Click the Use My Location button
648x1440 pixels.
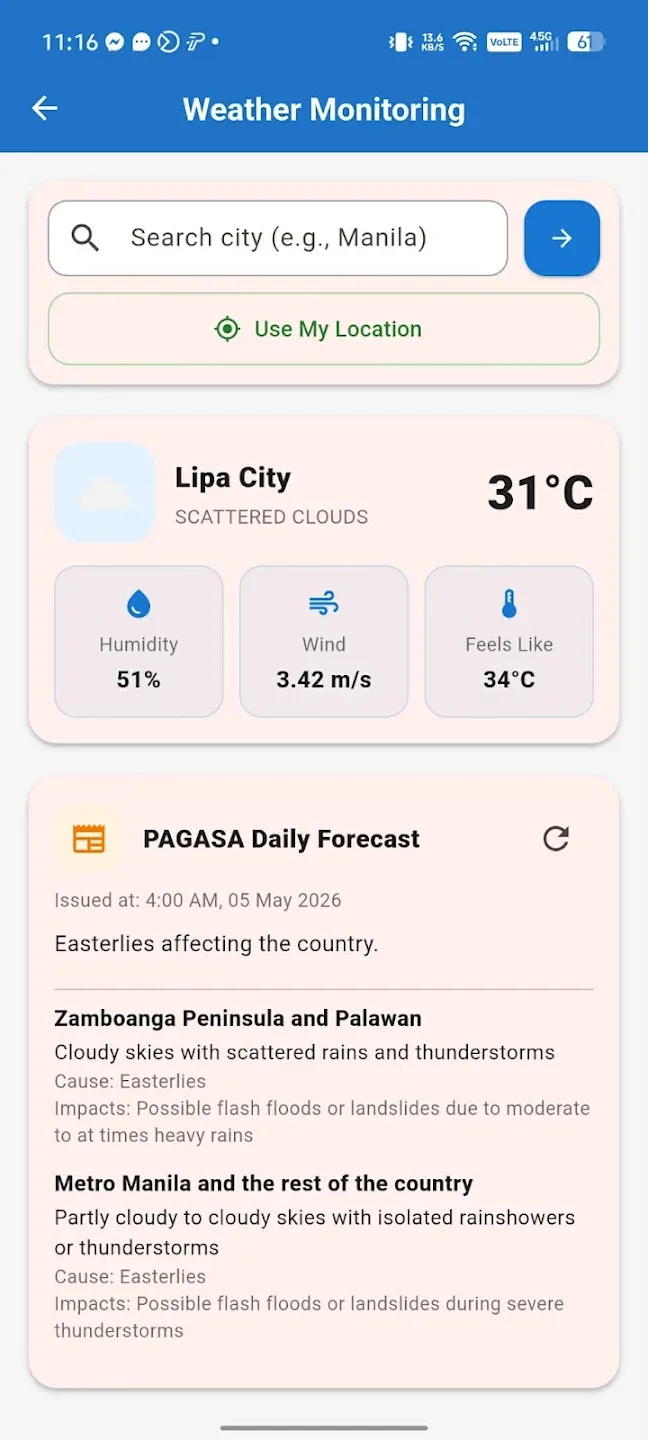click(324, 329)
